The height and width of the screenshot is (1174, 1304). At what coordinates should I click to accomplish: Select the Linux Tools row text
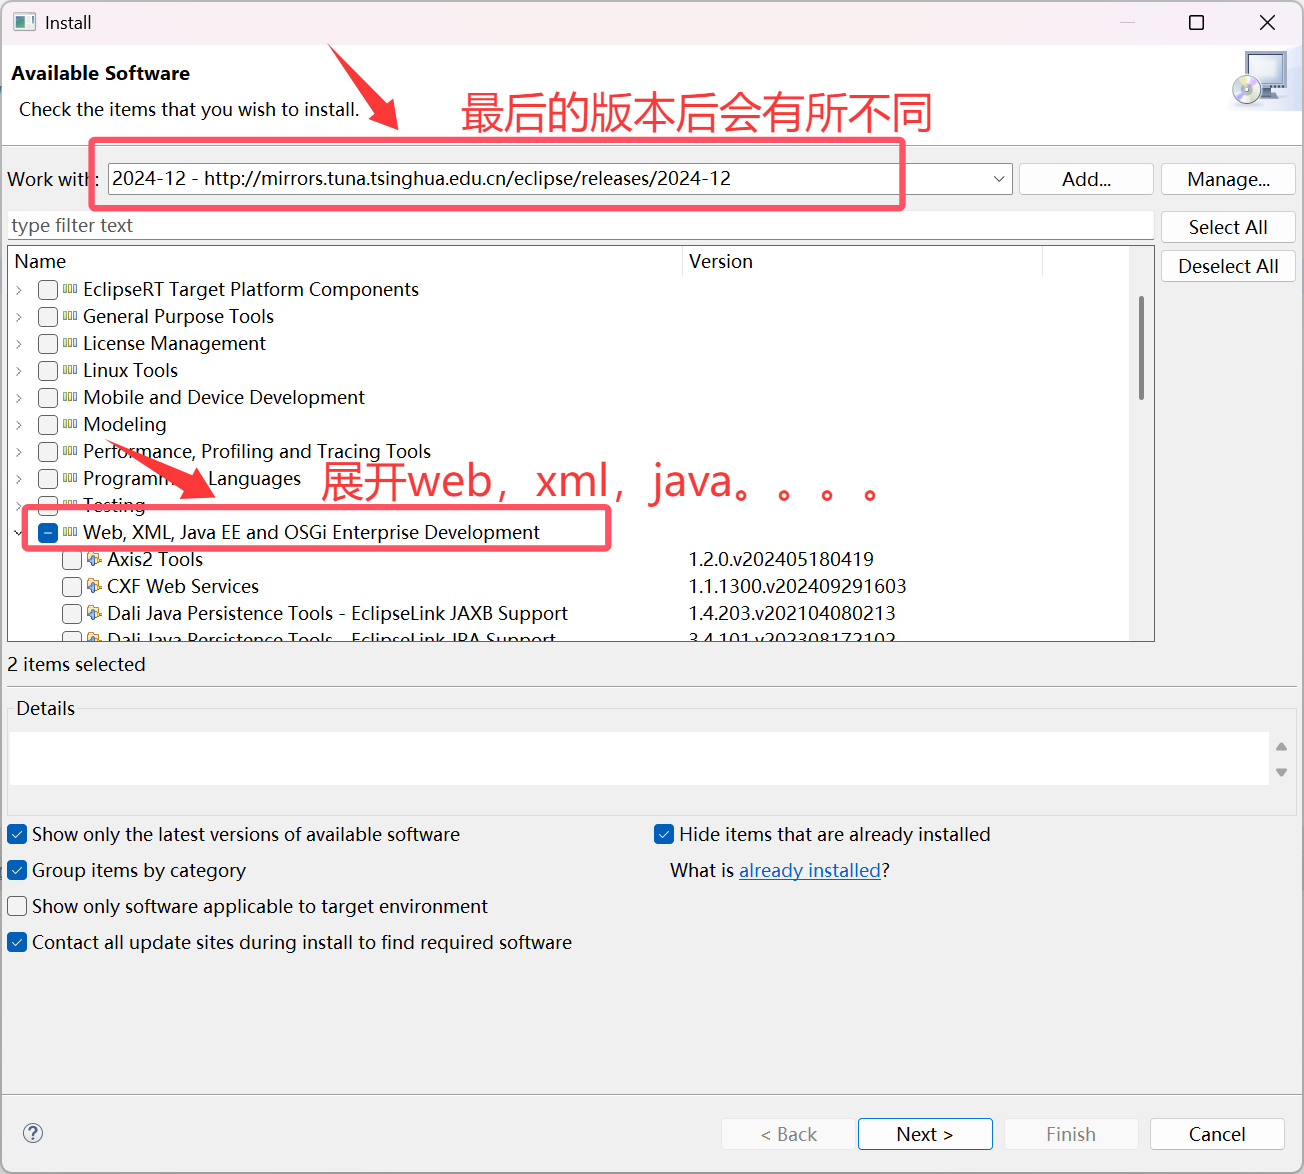pos(130,370)
